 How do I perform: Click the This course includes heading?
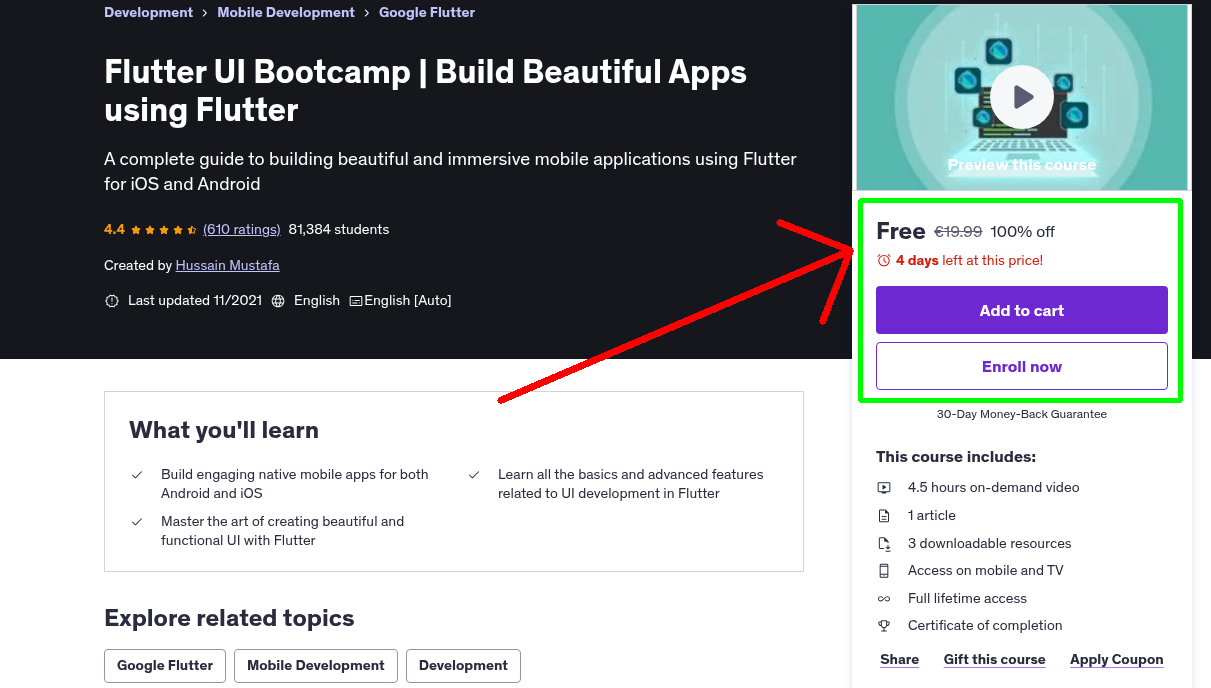(956, 457)
